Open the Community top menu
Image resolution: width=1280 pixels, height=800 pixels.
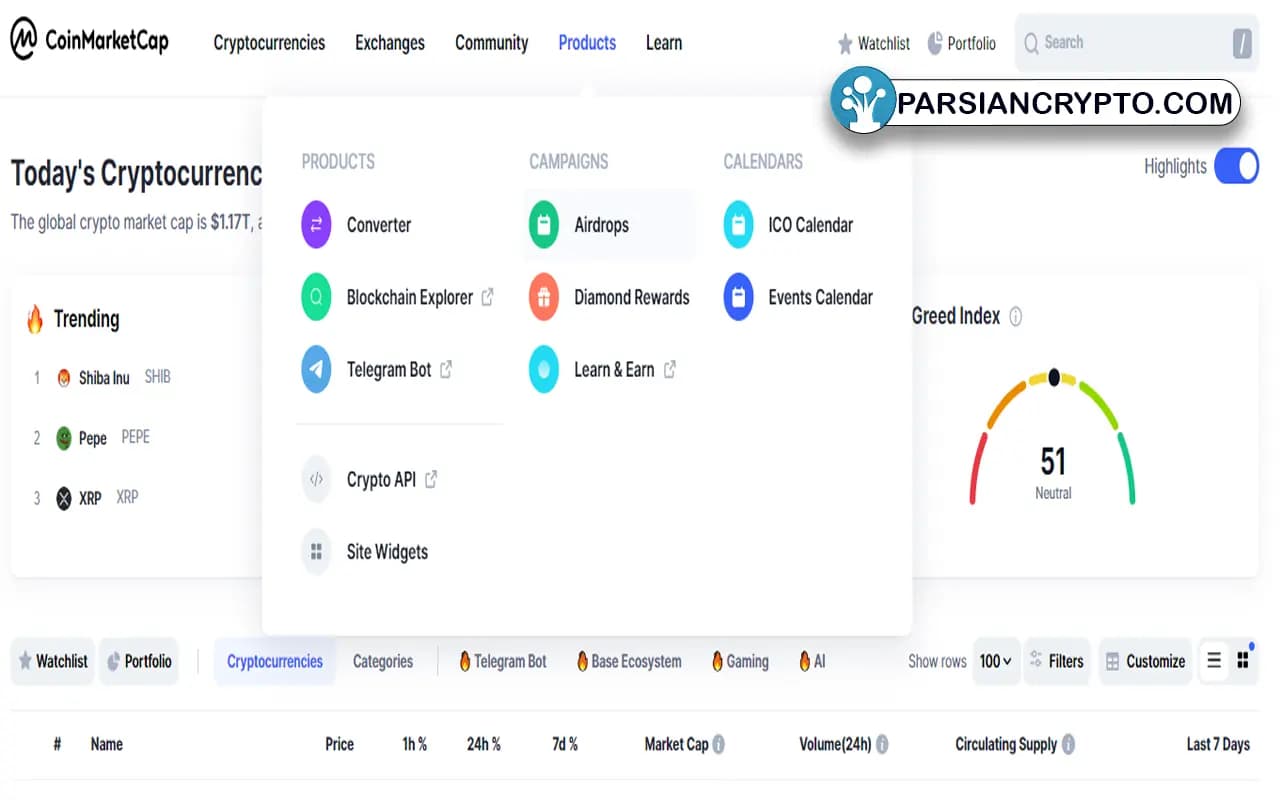492,42
